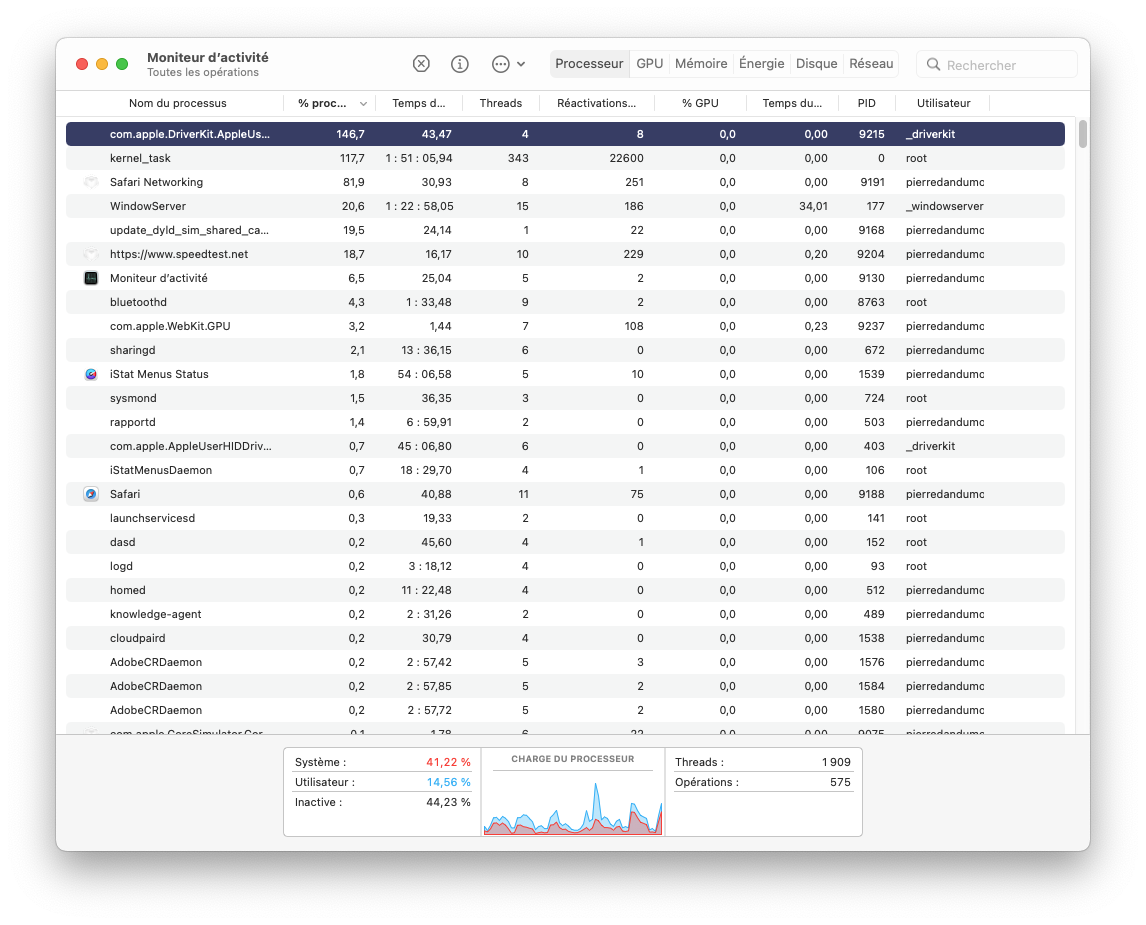Sort by Utilisateur column header
The height and width of the screenshot is (925, 1146).
coord(944,104)
